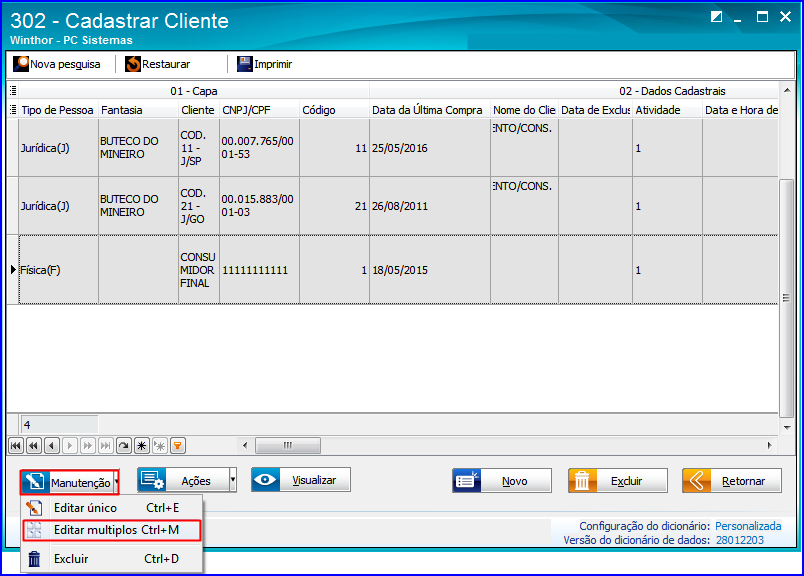Open column chooser icon beside Tipo de Pessoa
804x576 pixels.
pyautogui.click(x=13, y=110)
